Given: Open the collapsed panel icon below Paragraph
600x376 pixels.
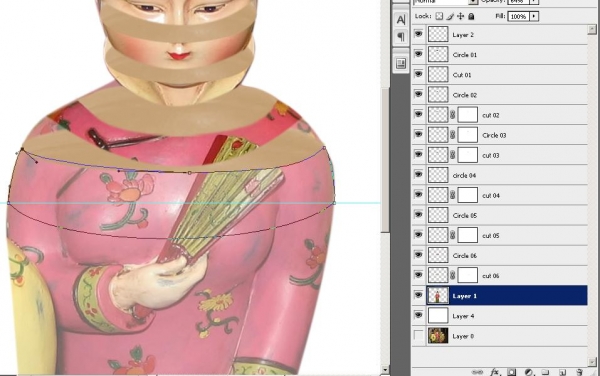Looking at the screenshot, I should (x=401, y=63).
